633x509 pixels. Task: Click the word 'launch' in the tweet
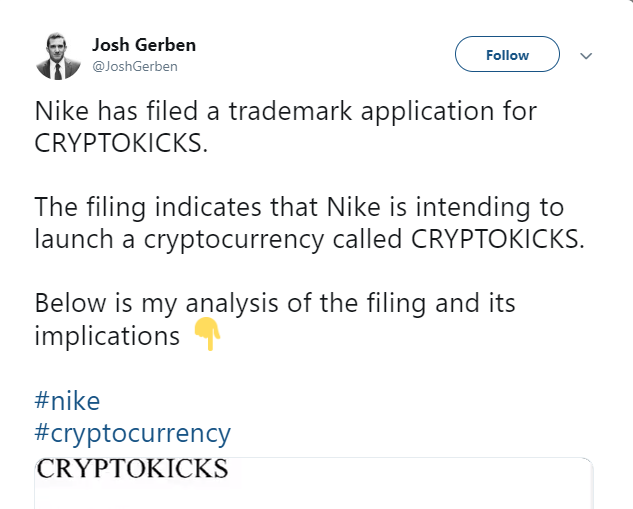coord(73,239)
